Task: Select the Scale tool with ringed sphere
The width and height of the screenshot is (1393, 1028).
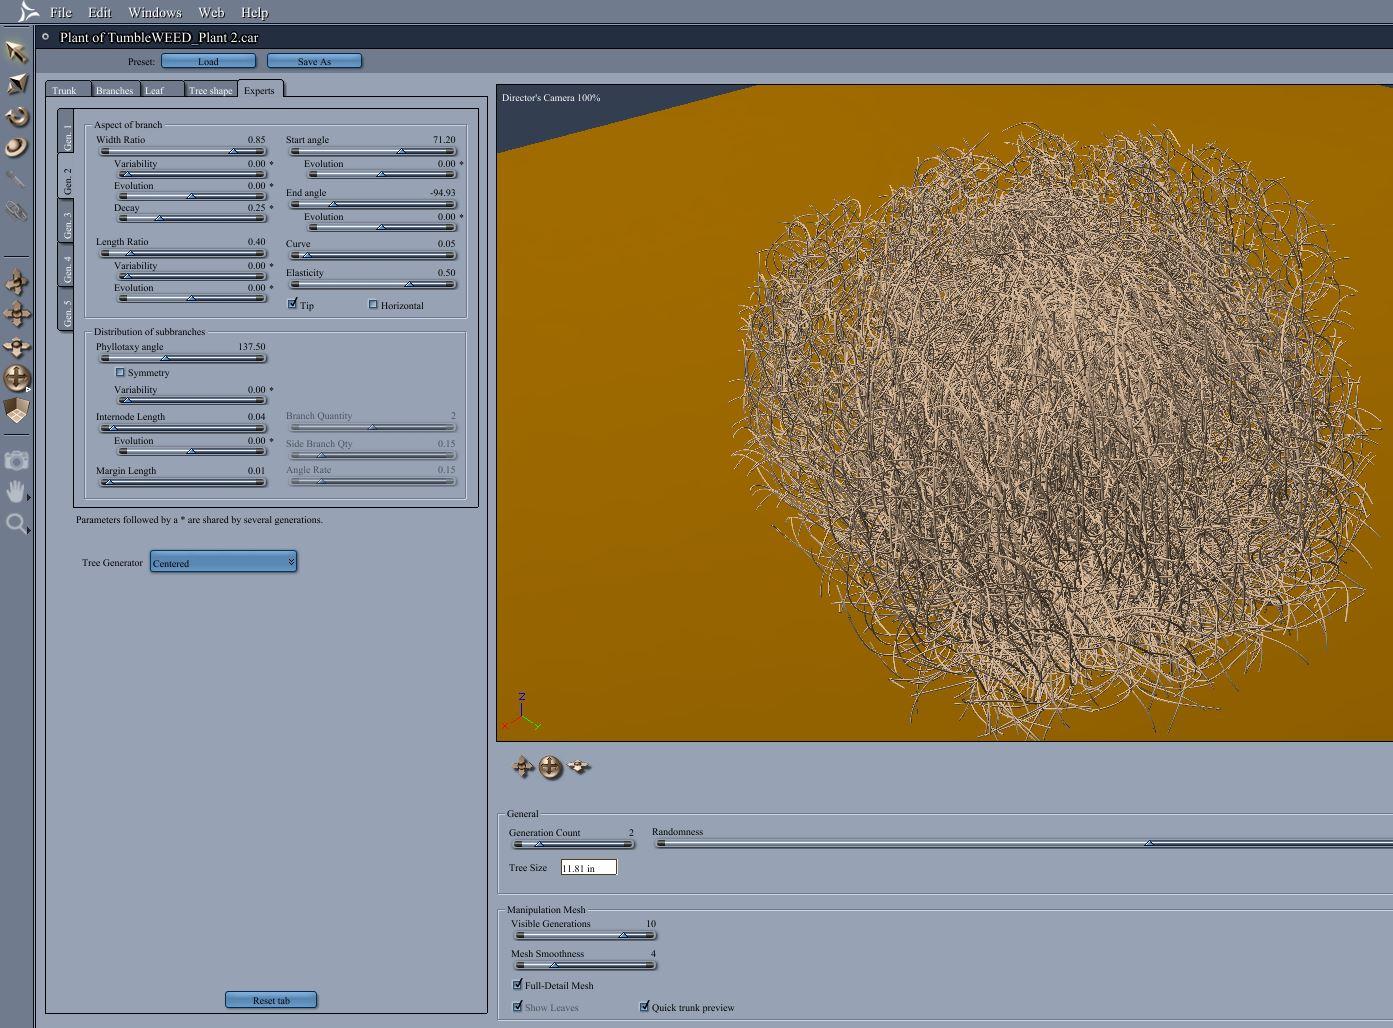Action: click(16, 148)
